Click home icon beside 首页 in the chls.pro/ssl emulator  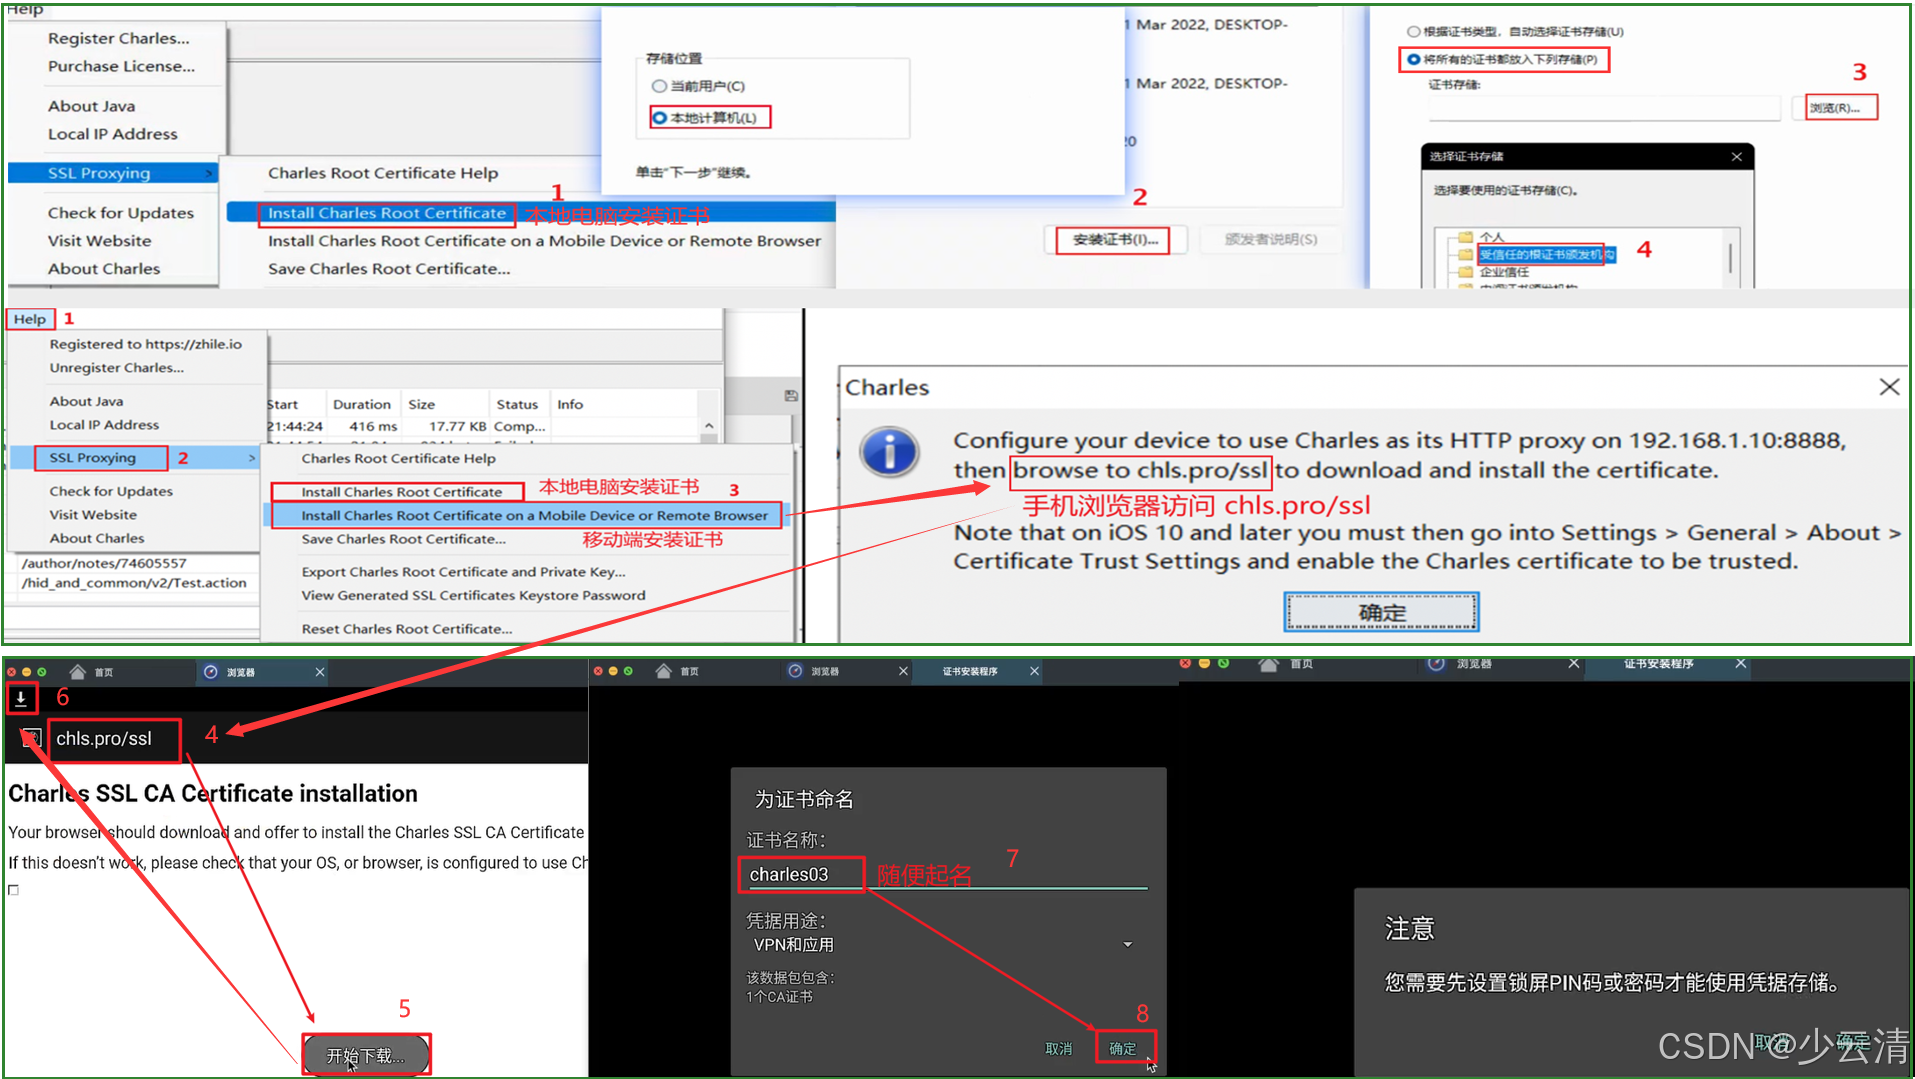click(x=77, y=672)
